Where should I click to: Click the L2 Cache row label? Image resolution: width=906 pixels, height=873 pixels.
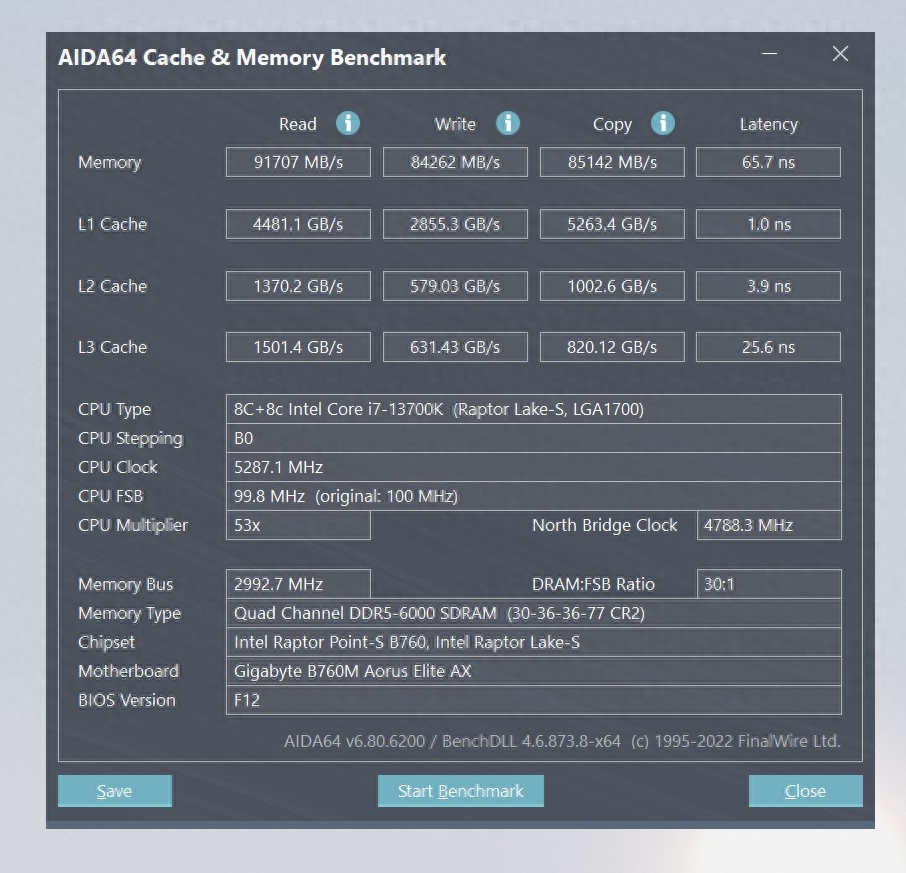pyautogui.click(x=113, y=286)
